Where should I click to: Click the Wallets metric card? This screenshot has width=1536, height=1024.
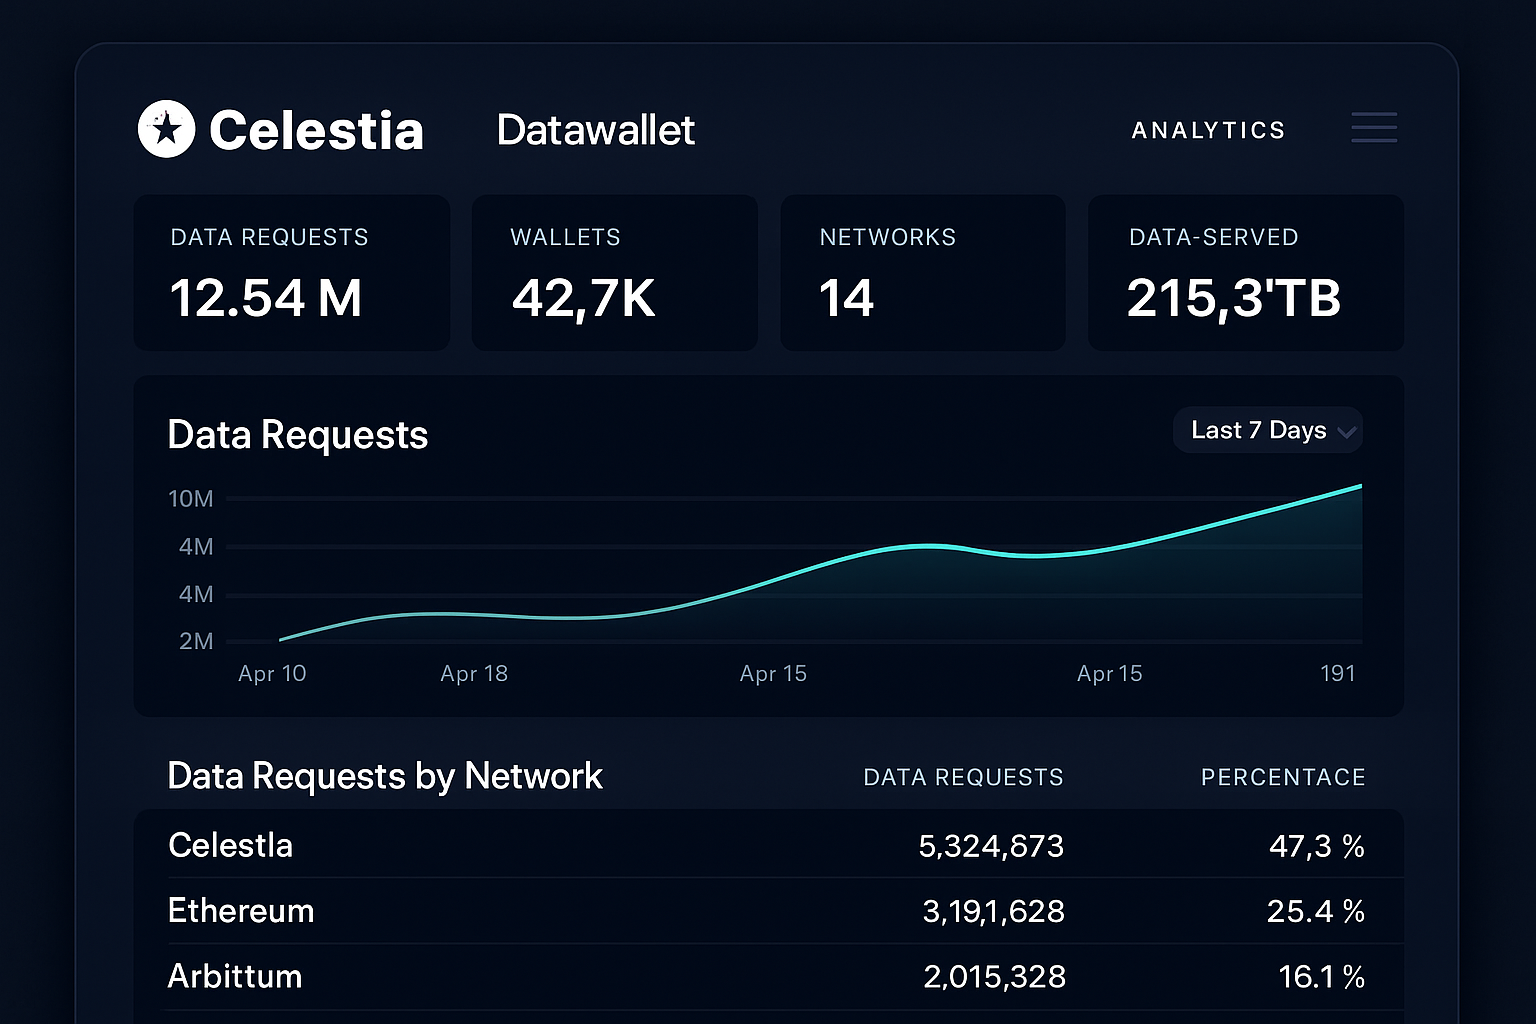point(614,272)
